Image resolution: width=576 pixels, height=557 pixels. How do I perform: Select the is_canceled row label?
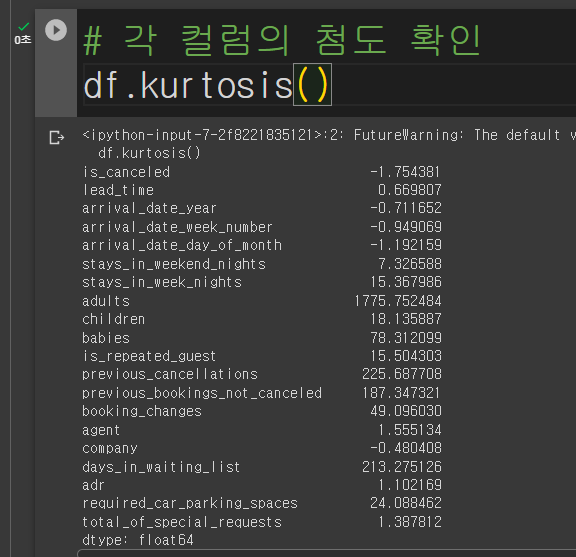(126, 172)
